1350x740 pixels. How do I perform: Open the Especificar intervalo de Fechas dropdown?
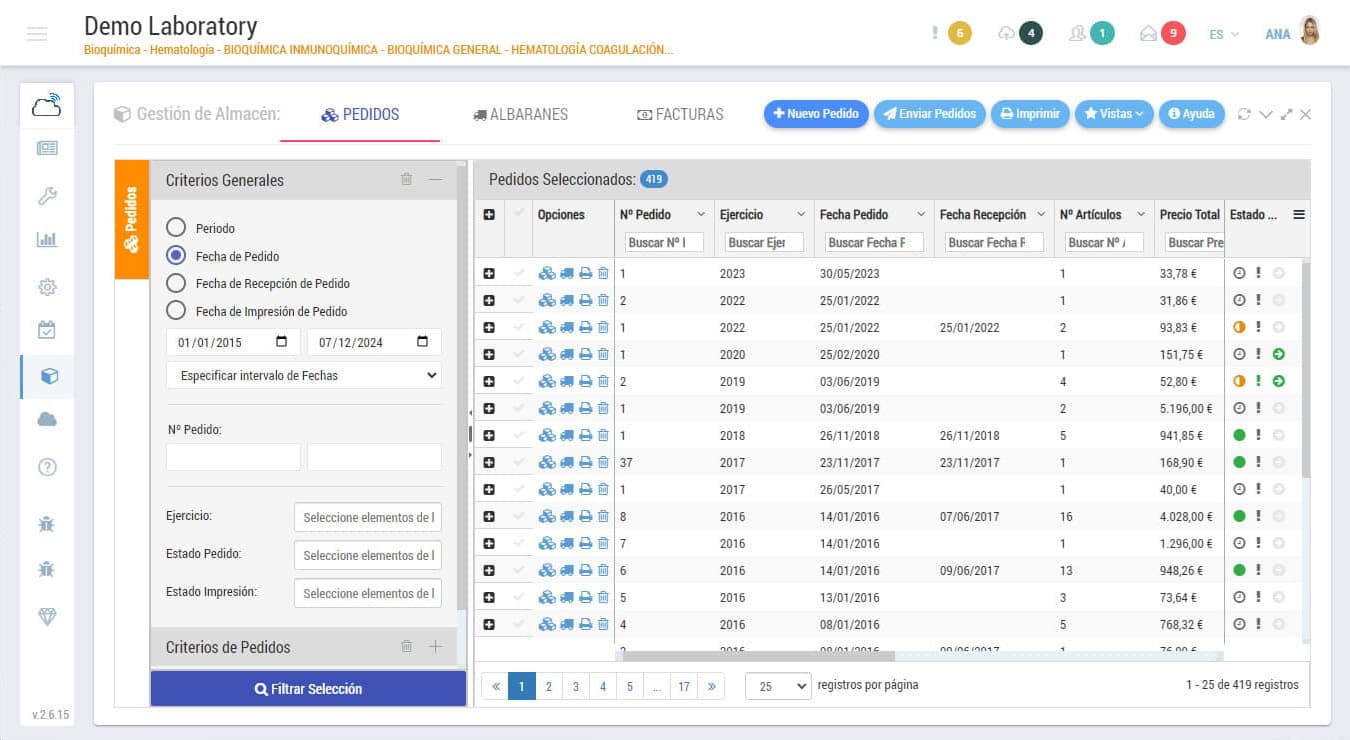click(x=304, y=375)
